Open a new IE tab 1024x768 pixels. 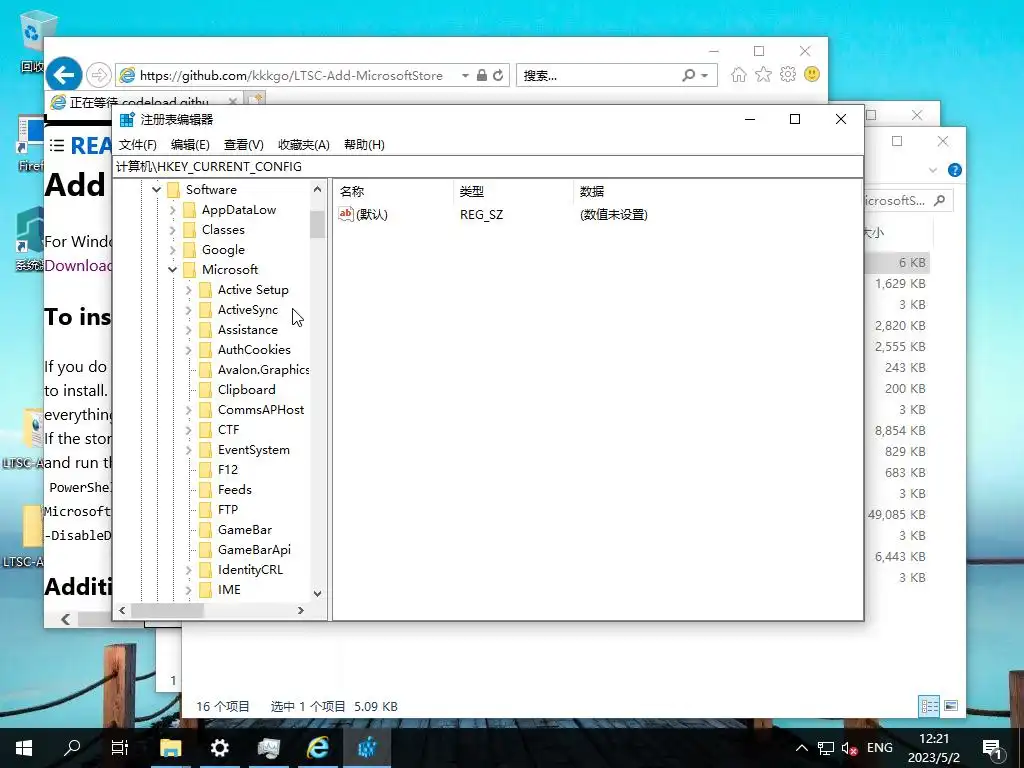(x=255, y=99)
